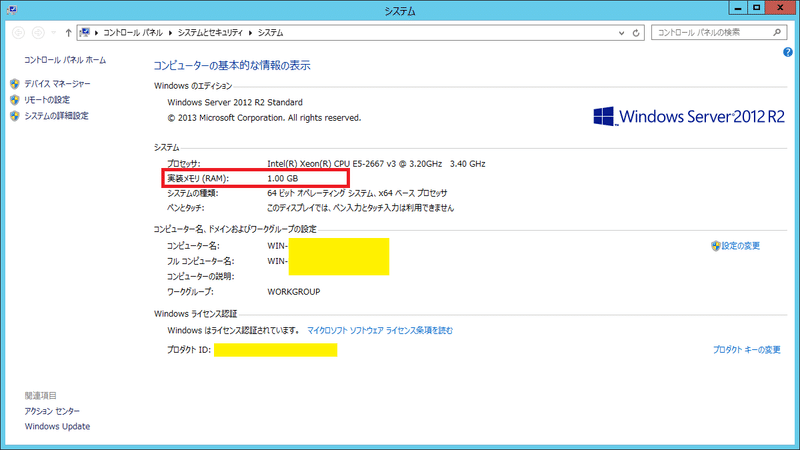Click 設定の変更 link
The image size is (800, 450).
(x=741, y=246)
